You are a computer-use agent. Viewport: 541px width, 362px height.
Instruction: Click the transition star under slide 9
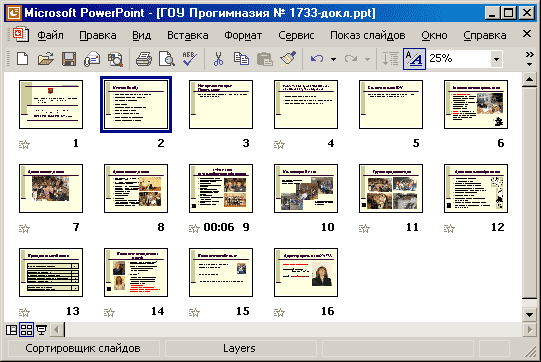click(194, 228)
